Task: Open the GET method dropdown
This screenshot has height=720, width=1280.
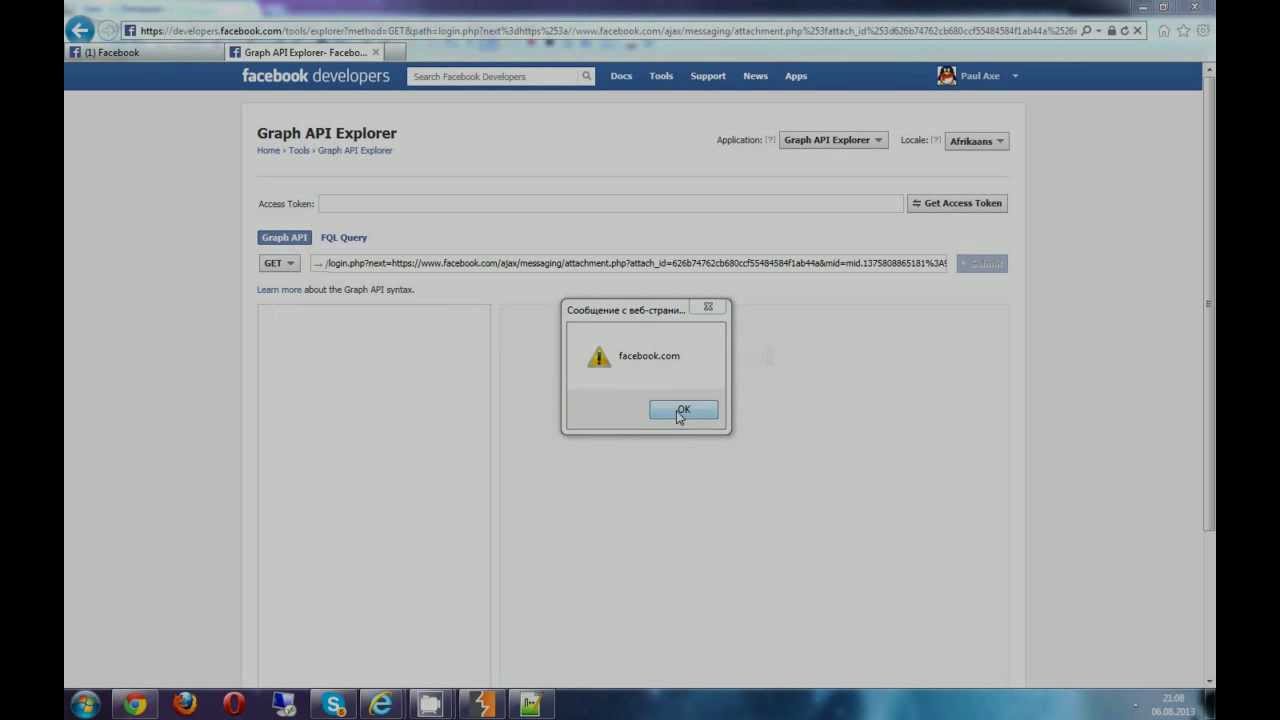Action: pyautogui.click(x=279, y=264)
